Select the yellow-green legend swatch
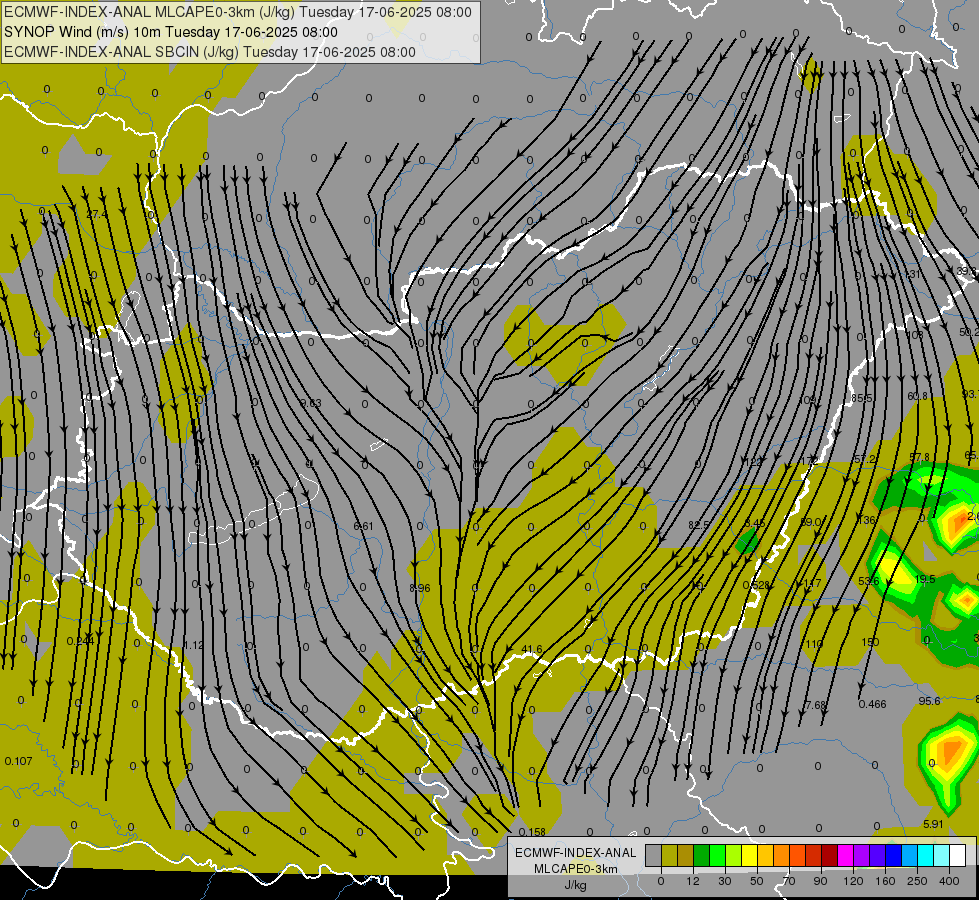 click(734, 855)
